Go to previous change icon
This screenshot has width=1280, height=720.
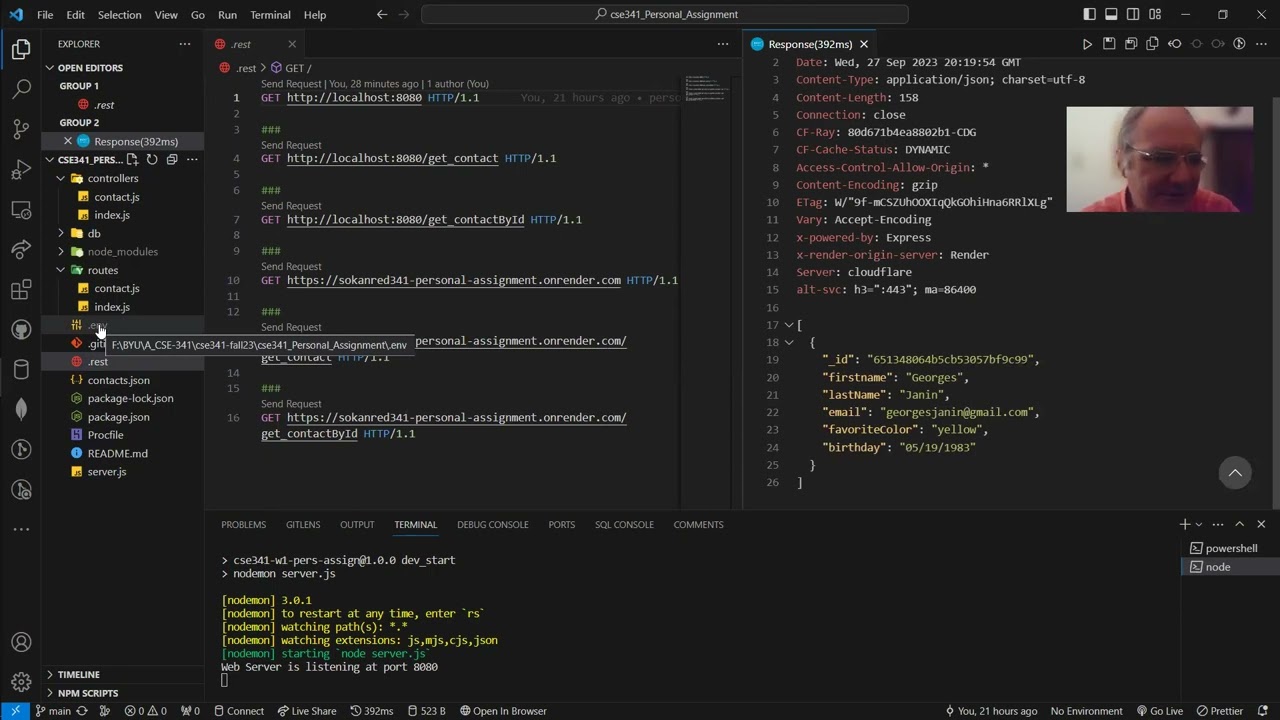1175,44
